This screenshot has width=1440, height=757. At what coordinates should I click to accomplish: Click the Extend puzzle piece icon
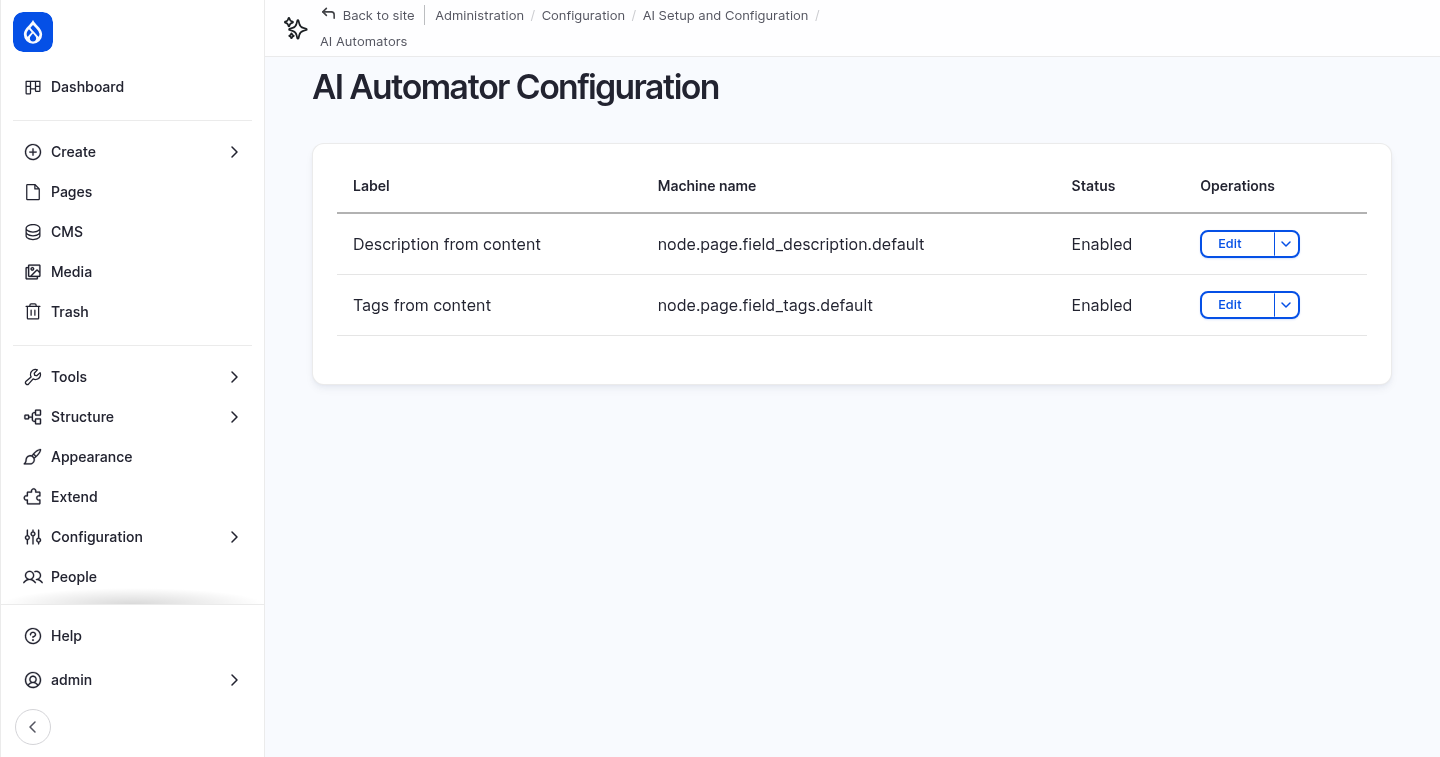(x=33, y=497)
